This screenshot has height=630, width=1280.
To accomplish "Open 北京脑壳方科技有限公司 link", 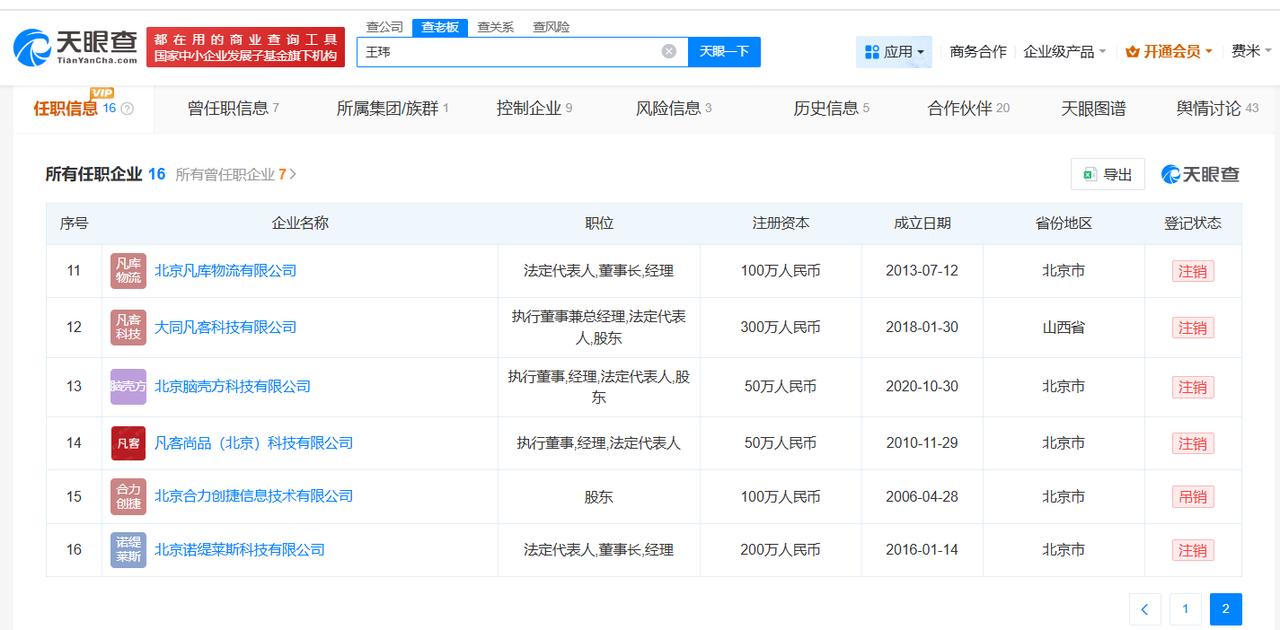I will point(232,386).
